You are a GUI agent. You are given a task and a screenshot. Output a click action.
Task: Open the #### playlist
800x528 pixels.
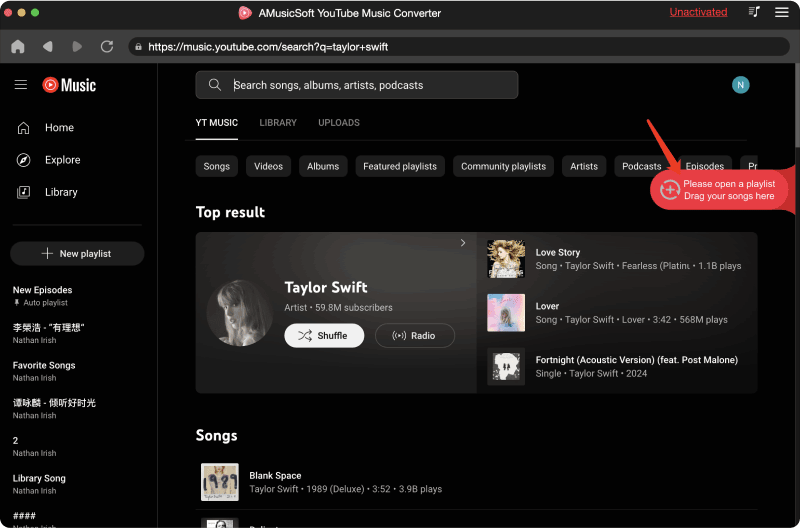pos(34,518)
